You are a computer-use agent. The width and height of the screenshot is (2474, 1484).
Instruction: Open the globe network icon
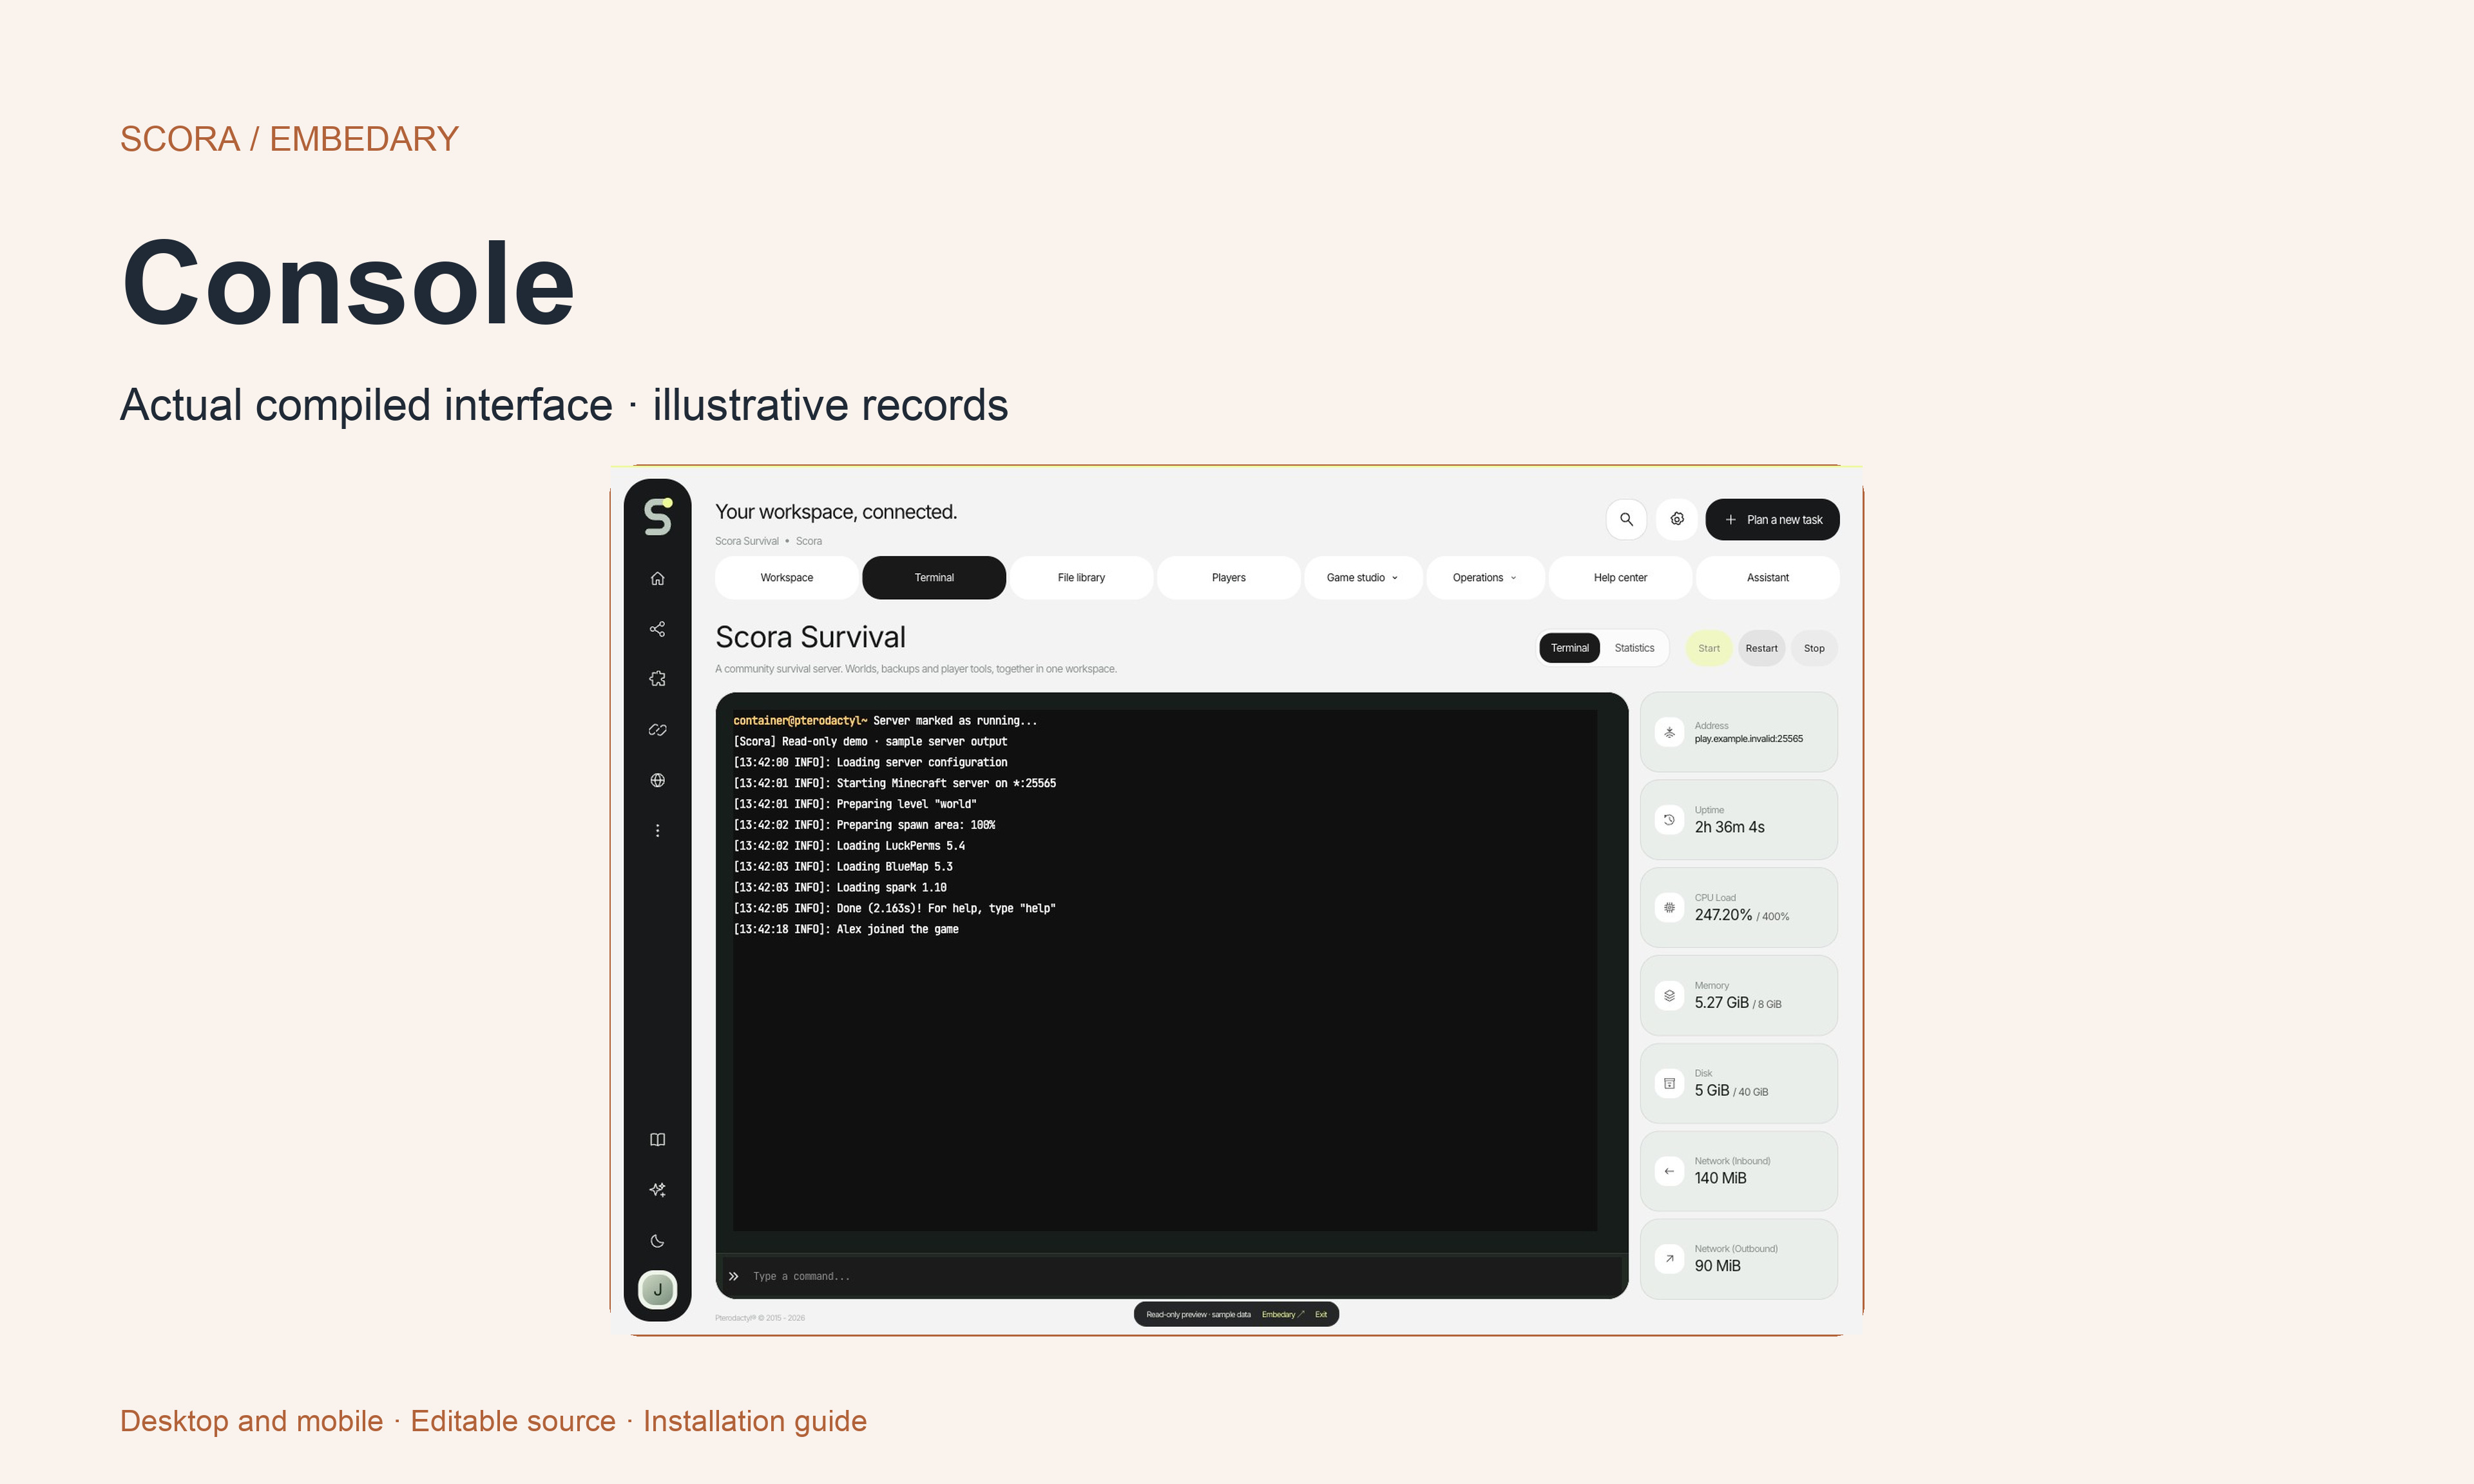pyautogui.click(x=657, y=780)
